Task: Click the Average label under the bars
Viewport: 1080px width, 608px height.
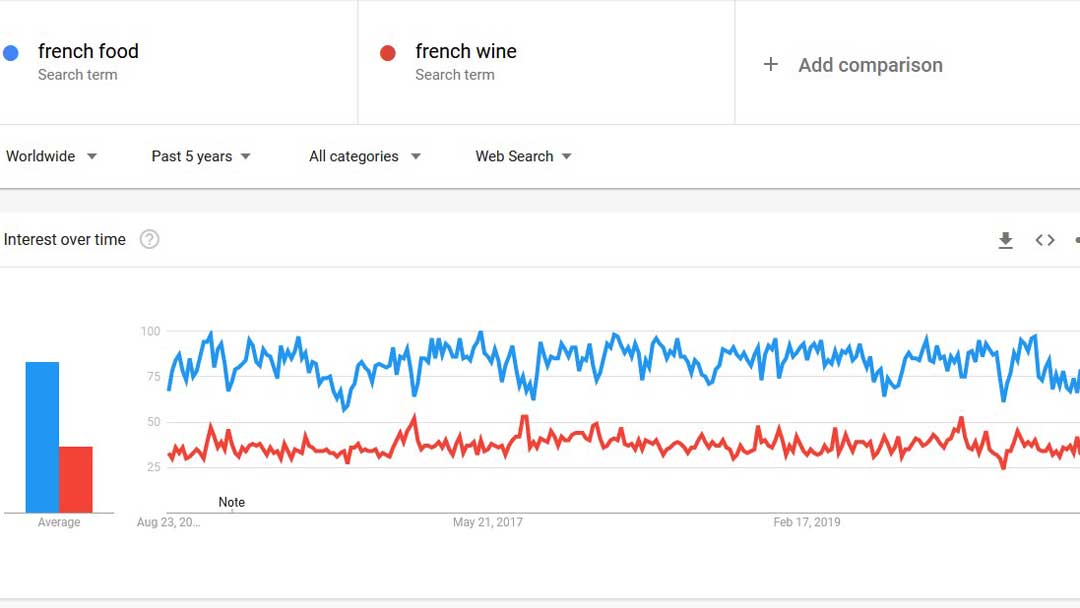Action: 59,522
